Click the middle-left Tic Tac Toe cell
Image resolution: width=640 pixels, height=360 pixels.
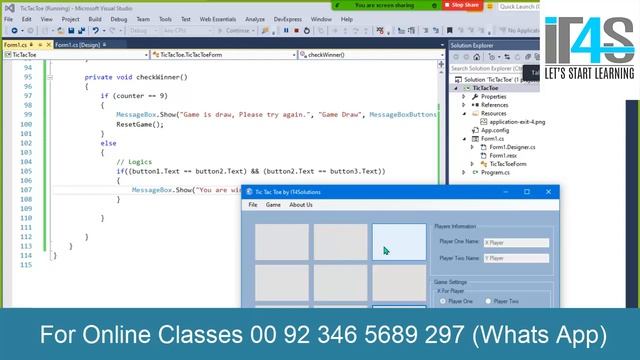click(282, 282)
